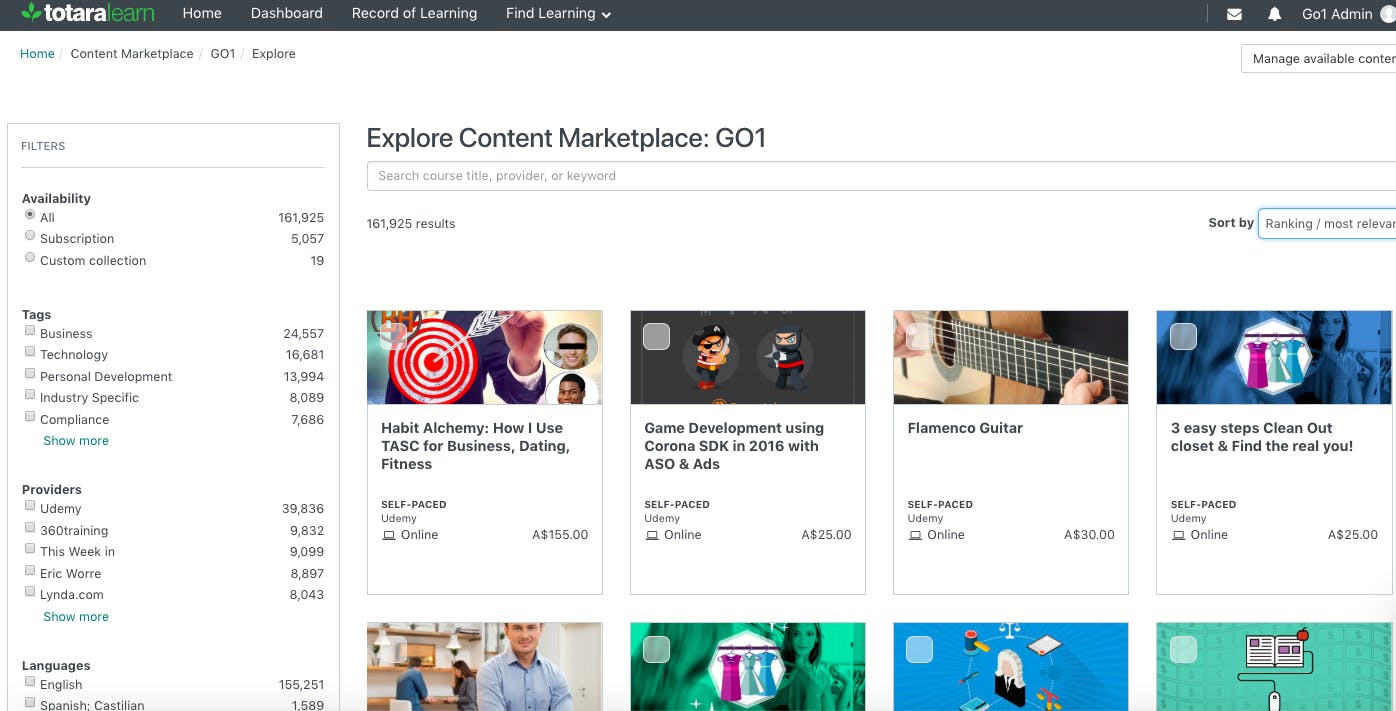The image size is (1396, 711).
Task: Select the All availability radio button
Action: coord(30,215)
